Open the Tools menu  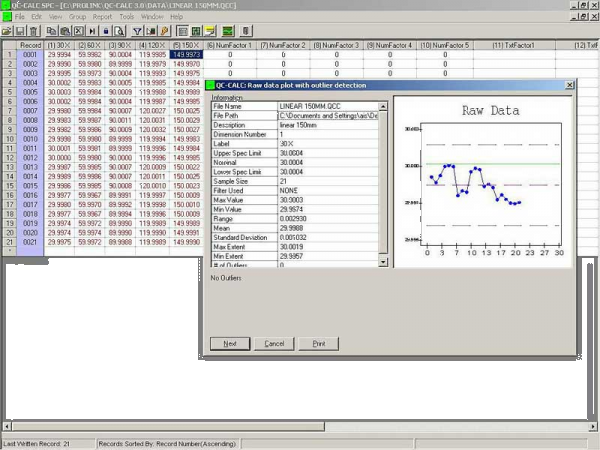pyautogui.click(x=127, y=17)
